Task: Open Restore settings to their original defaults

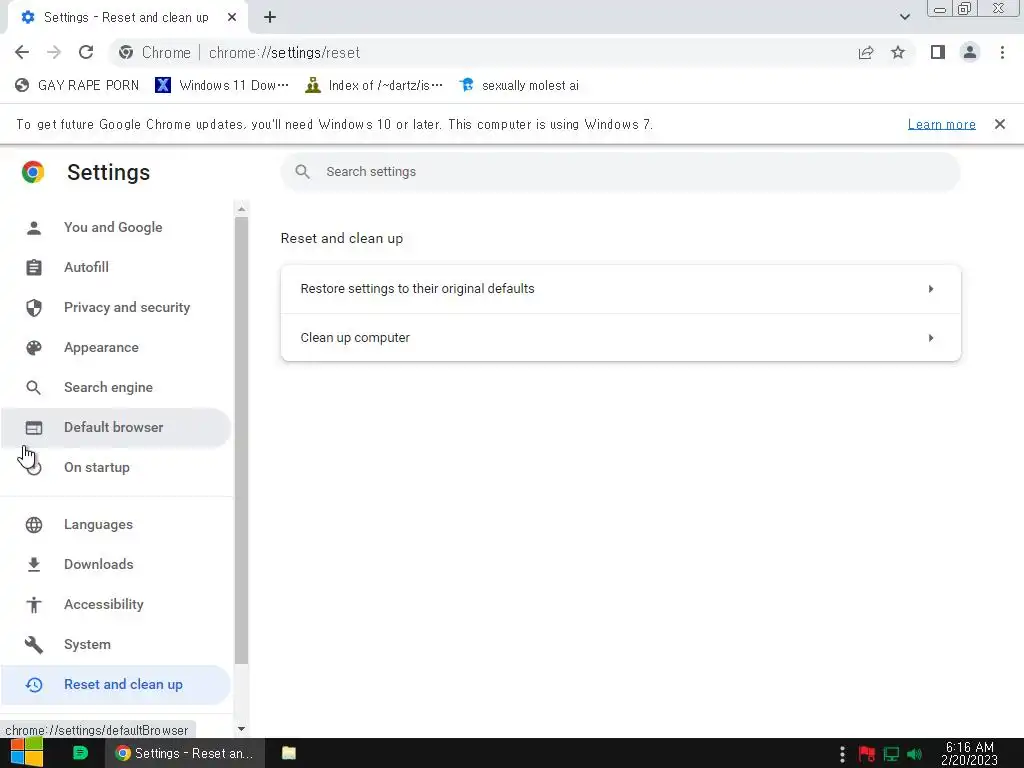Action: tap(620, 289)
